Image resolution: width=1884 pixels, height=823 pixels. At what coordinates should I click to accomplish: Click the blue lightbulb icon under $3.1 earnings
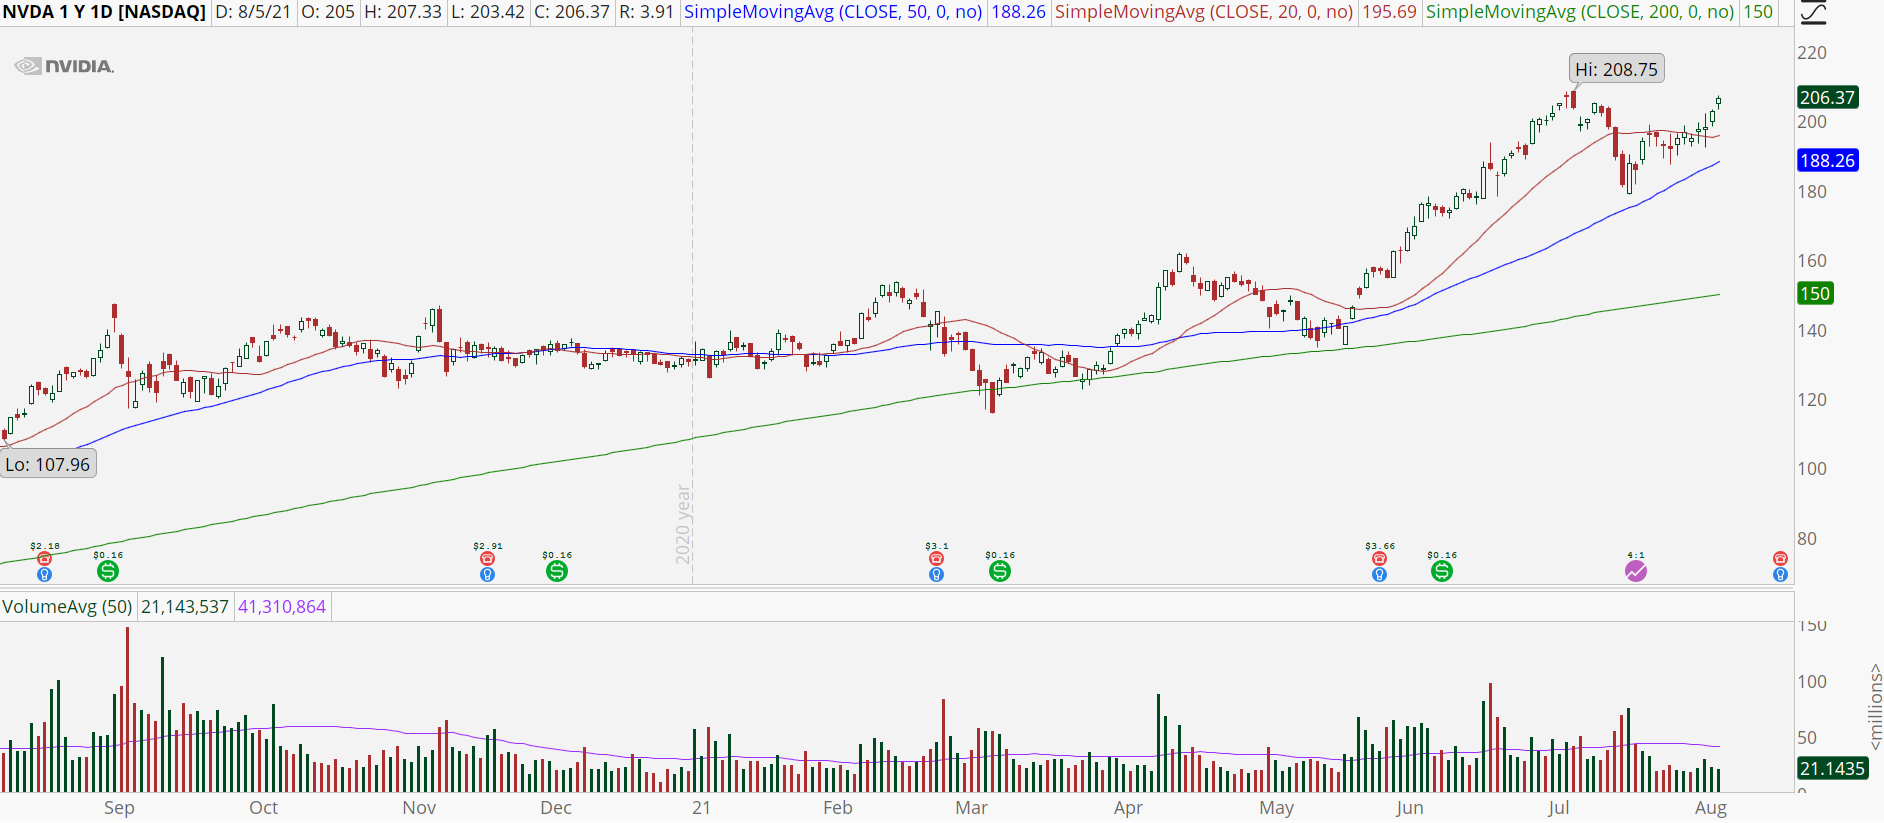coord(936,575)
